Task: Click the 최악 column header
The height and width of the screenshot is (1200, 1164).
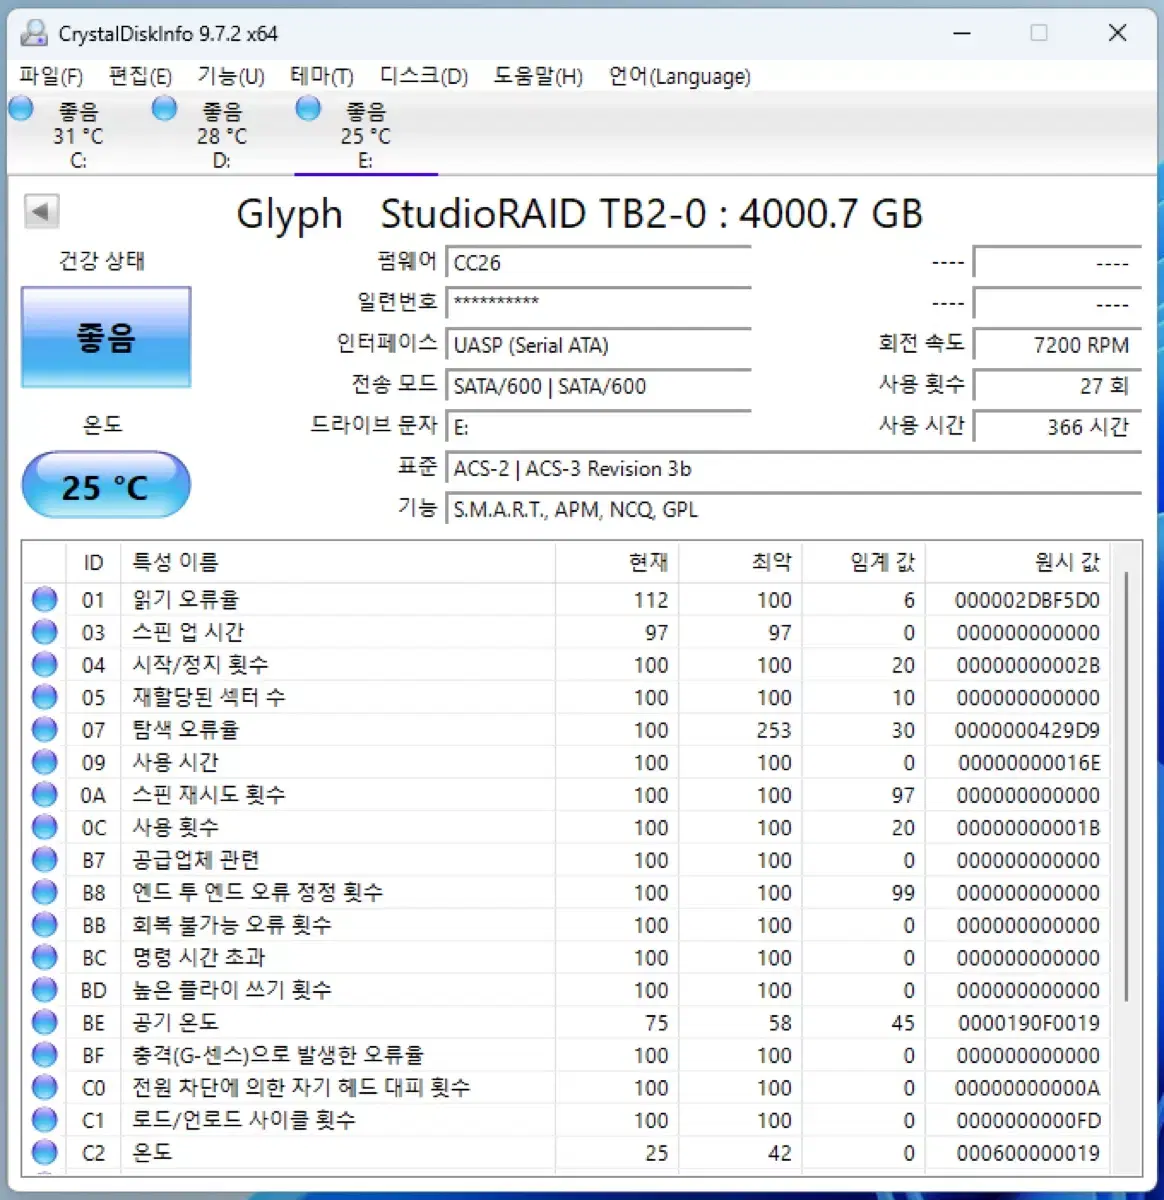Action: click(x=742, y=562)
